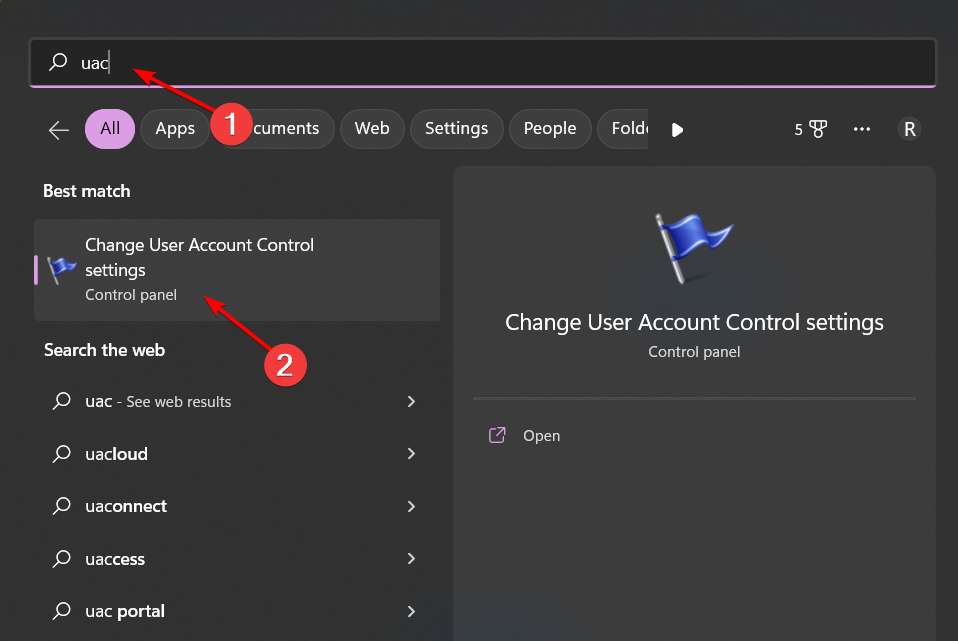Click the magnifier icon beside uac portal

[x=62, y=611]
